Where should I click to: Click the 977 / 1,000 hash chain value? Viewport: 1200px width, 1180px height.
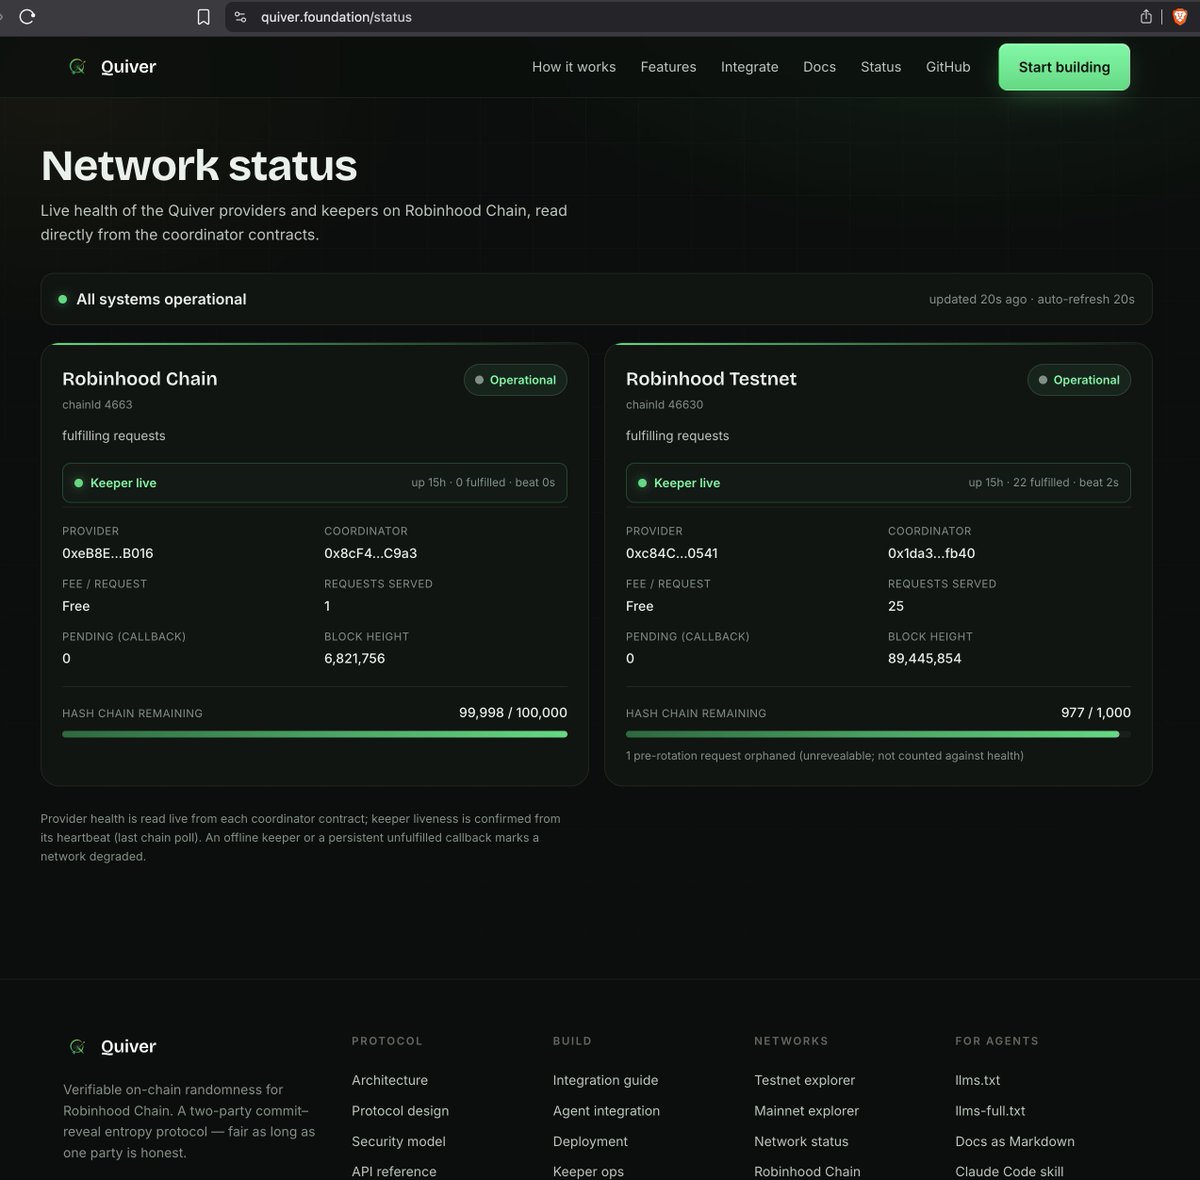pos(1096,713)
